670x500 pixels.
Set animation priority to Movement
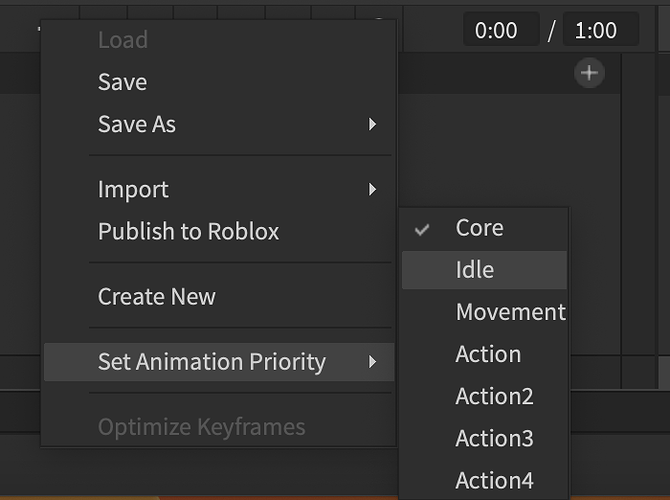(x=510, y=312)
